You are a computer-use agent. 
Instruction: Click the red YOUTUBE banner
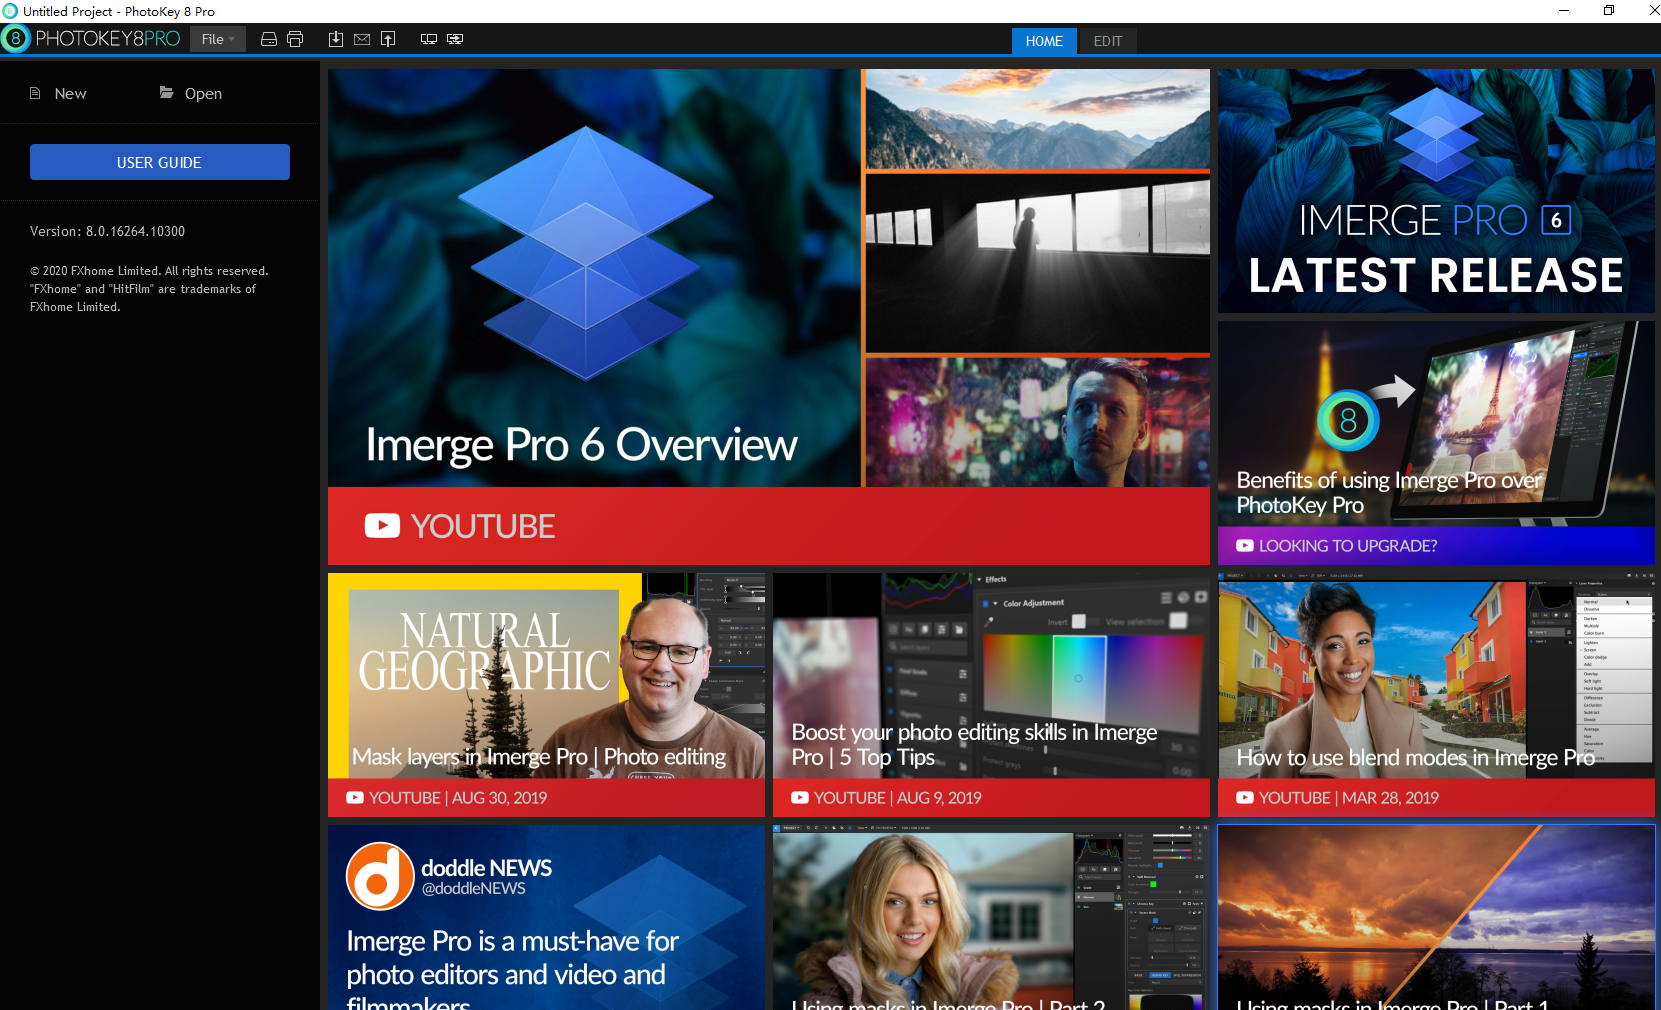[x=769, y=526]
